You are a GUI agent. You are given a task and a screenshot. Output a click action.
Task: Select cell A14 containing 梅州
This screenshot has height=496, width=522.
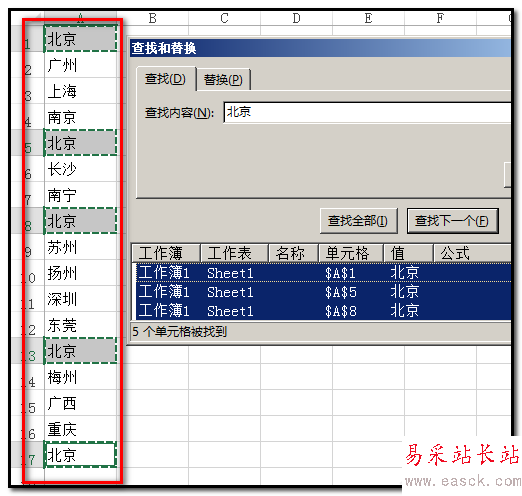80,377
